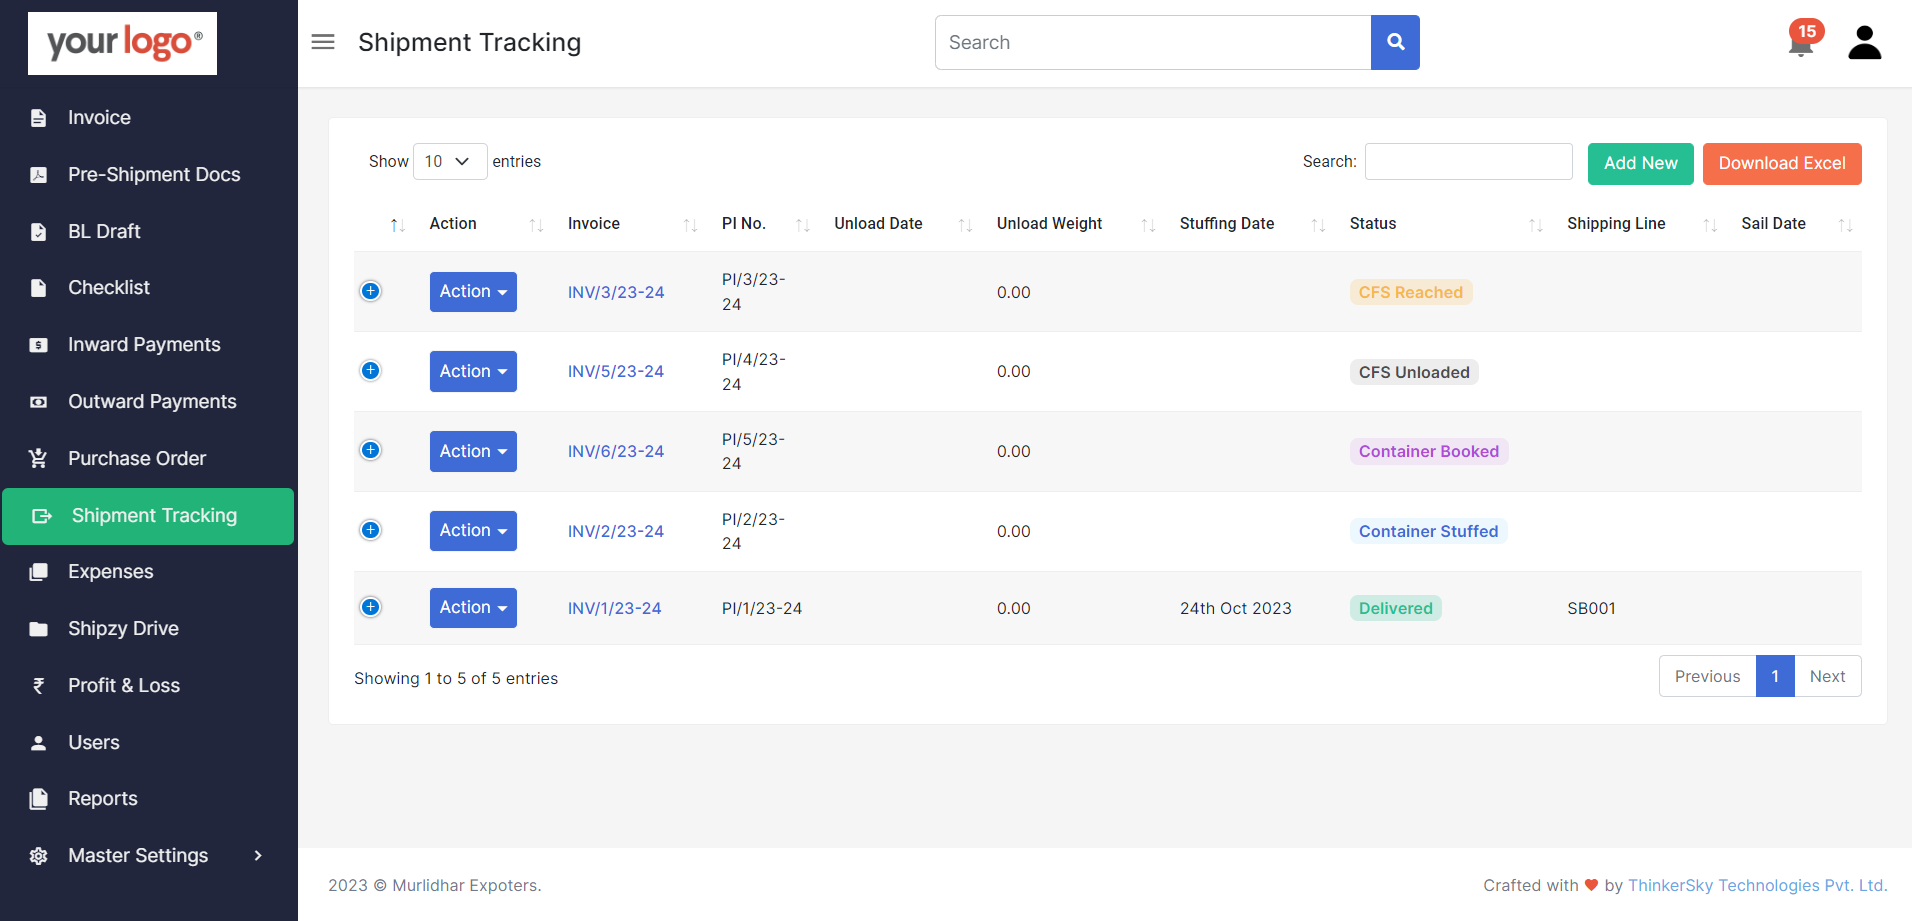Sort table by Invoice column arrows
1912x921 pixels.
pos(690,225)
